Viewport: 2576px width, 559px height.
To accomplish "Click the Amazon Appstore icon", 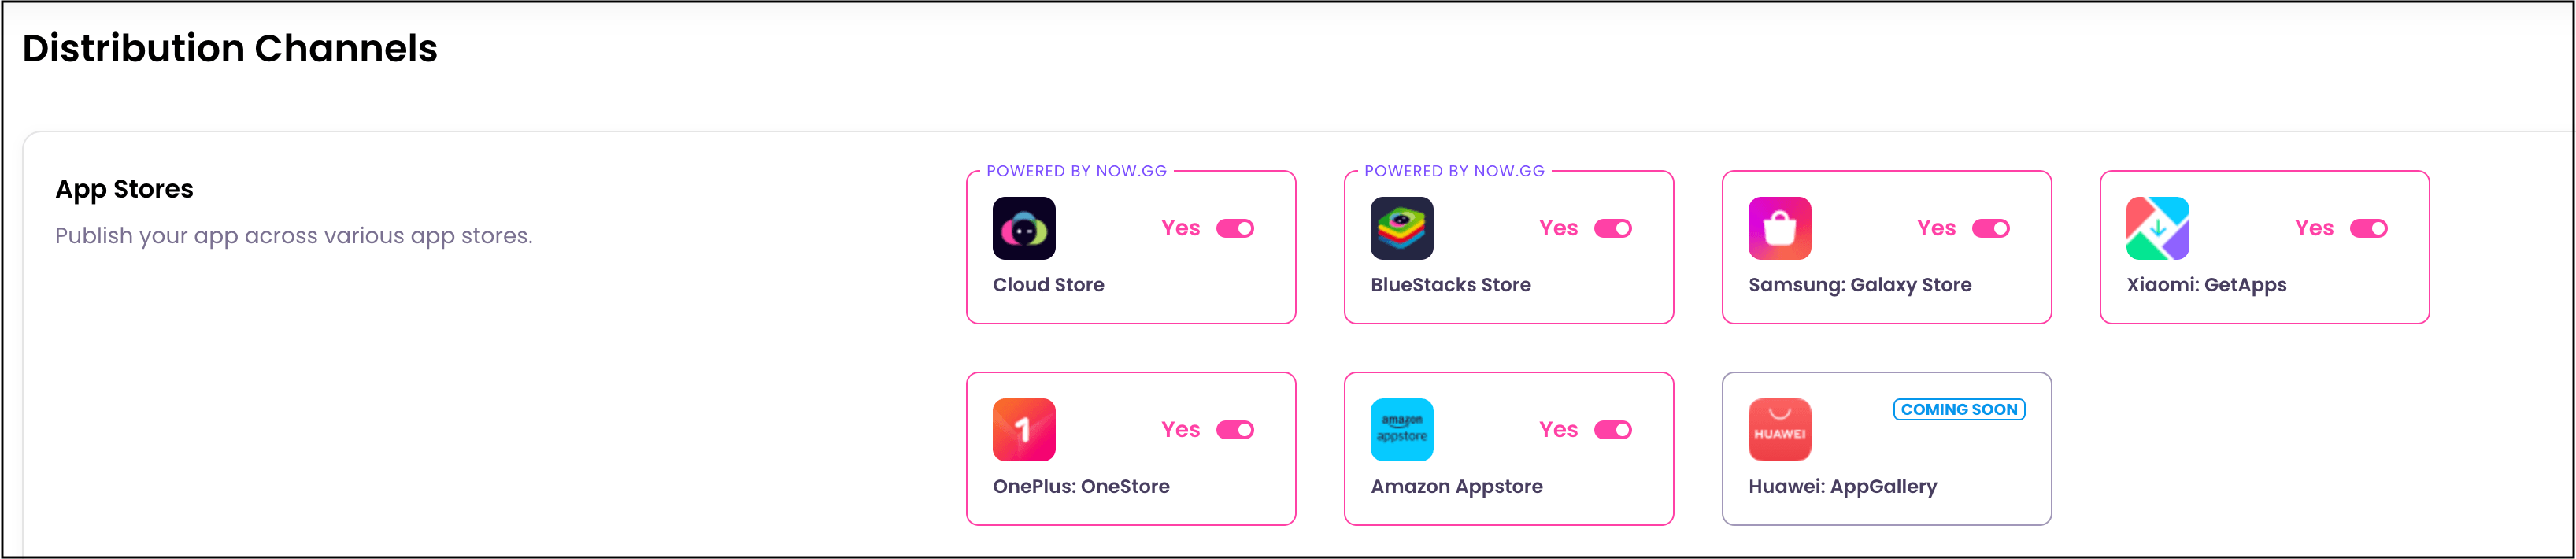I will [1401, 430].
